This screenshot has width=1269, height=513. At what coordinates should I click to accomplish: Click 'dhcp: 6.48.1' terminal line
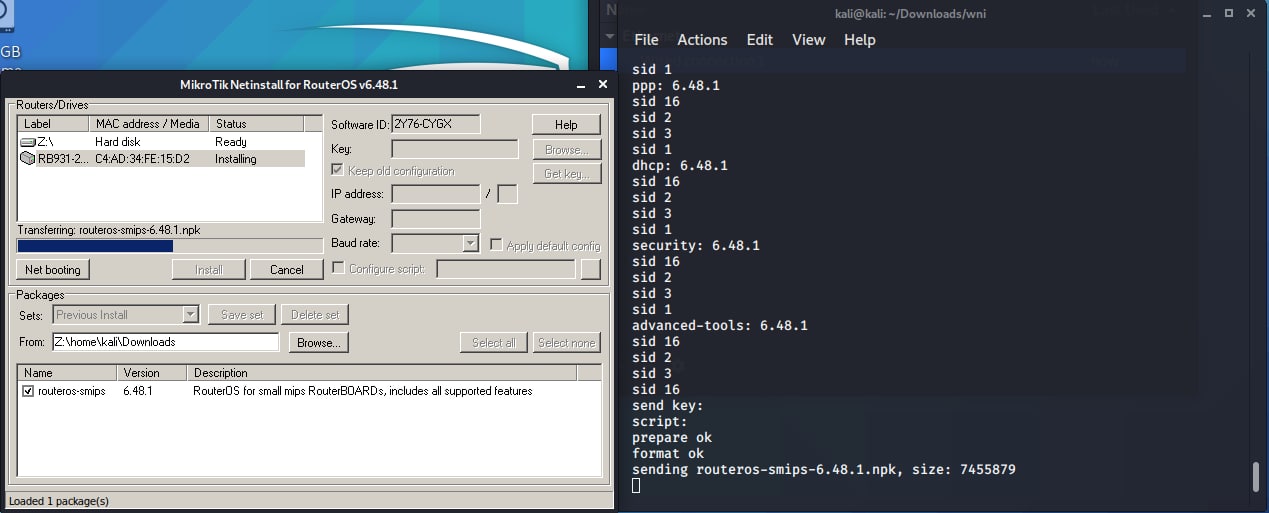pyautogui.click(x=680, y=165)
